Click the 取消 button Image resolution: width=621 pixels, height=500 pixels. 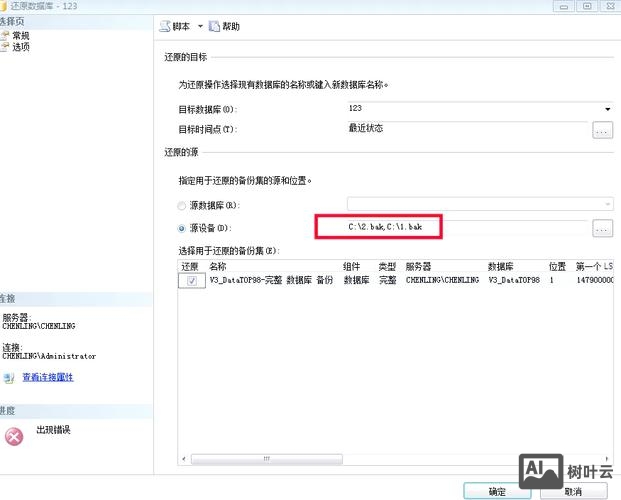click(x=573, y=492)
